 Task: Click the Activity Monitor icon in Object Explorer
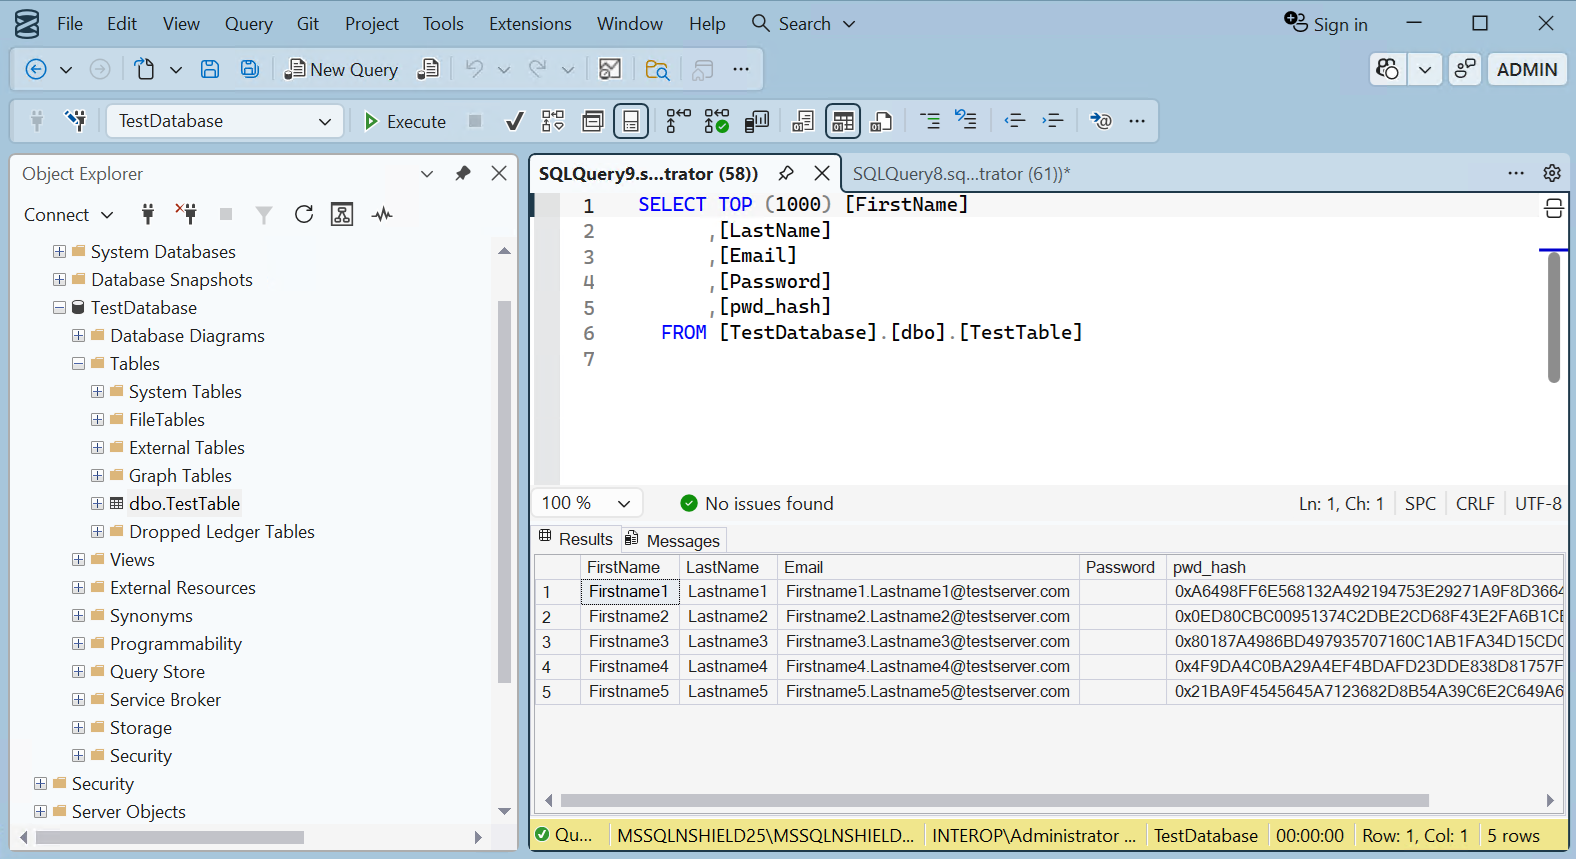382,214
